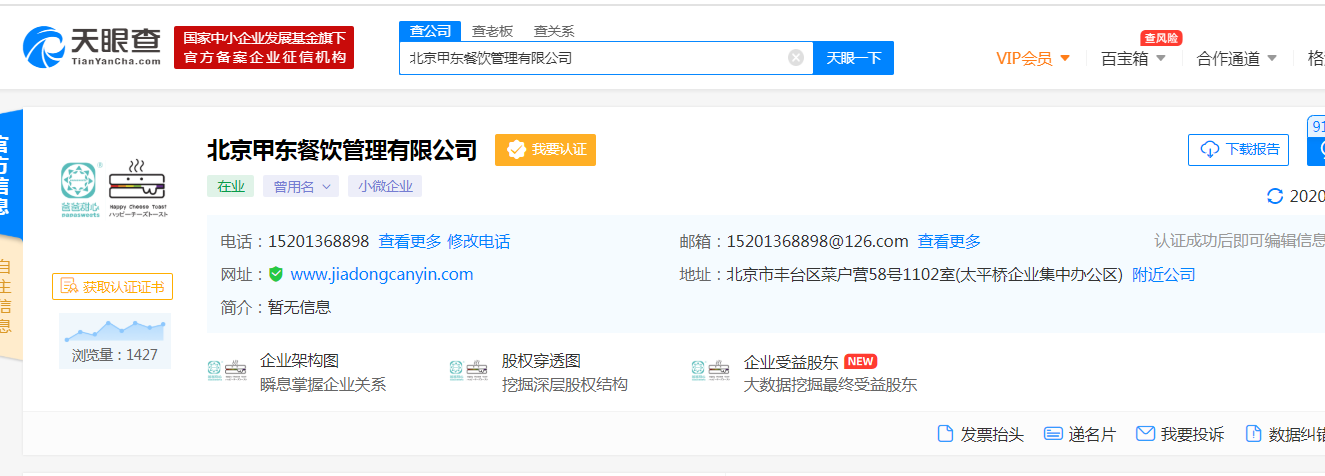Screen dimensions: 1325x476
Task: Click the refresh icon beside the 2020 date
Action: [x=1275, y=196]
